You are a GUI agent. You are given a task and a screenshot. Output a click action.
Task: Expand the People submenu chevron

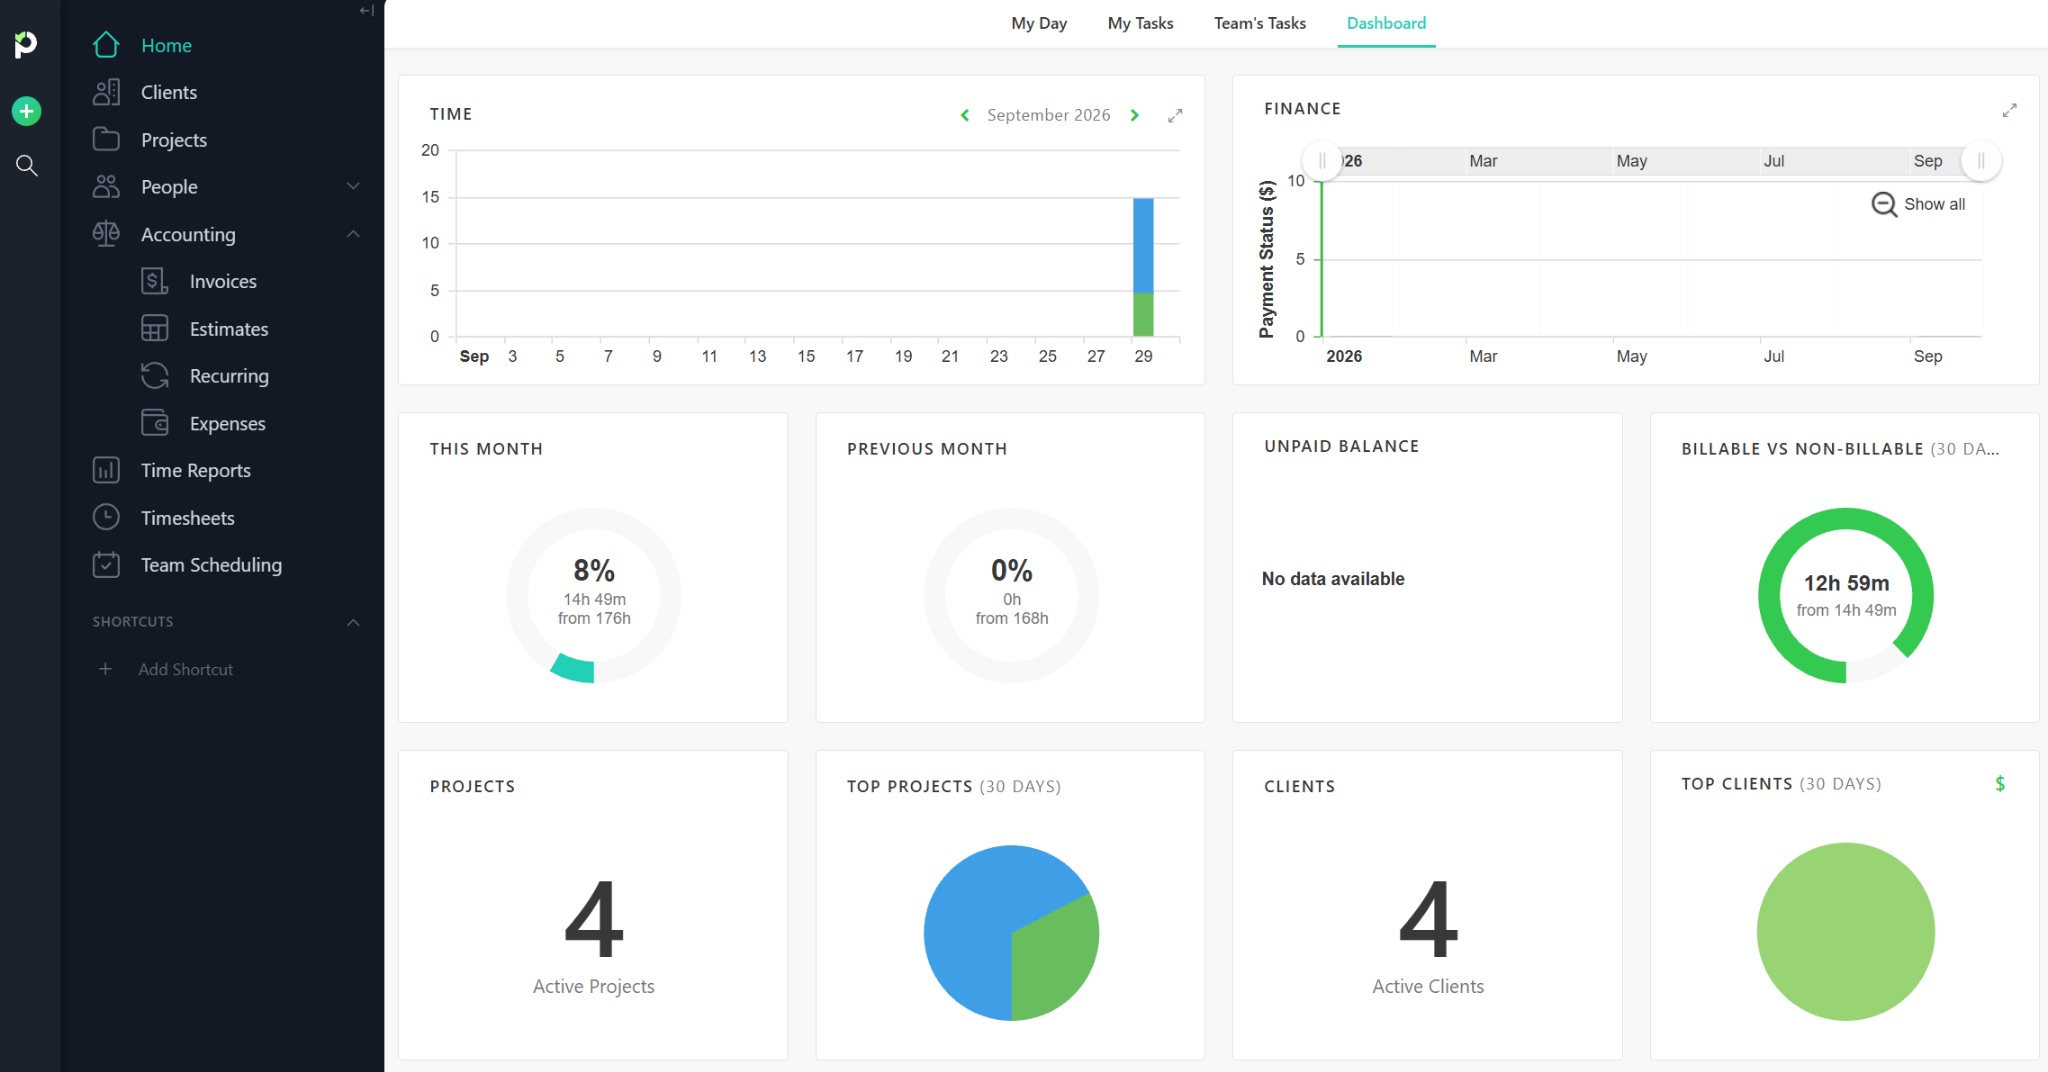point(353,187)
